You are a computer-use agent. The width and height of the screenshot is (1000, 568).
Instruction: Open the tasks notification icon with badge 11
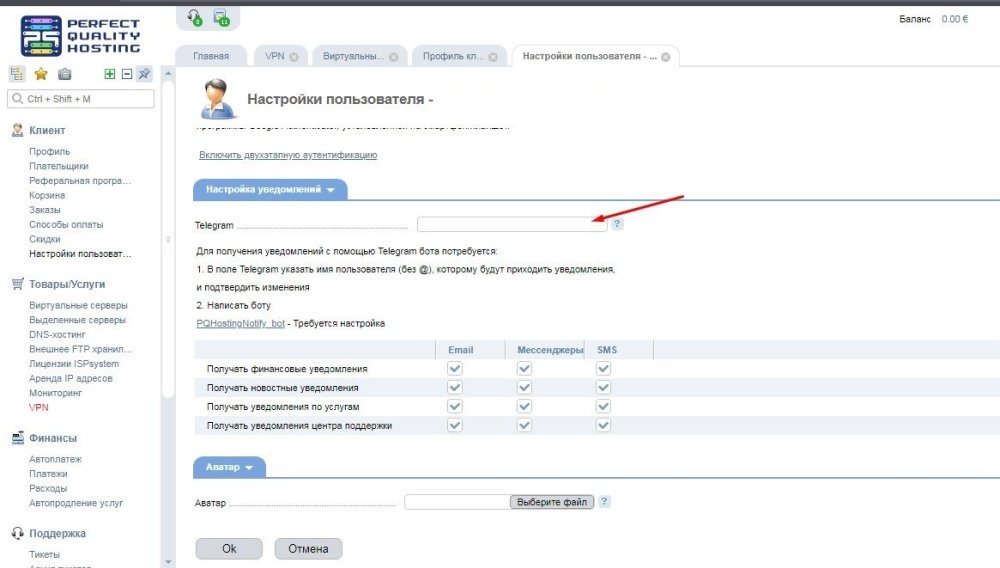point(221,17)
